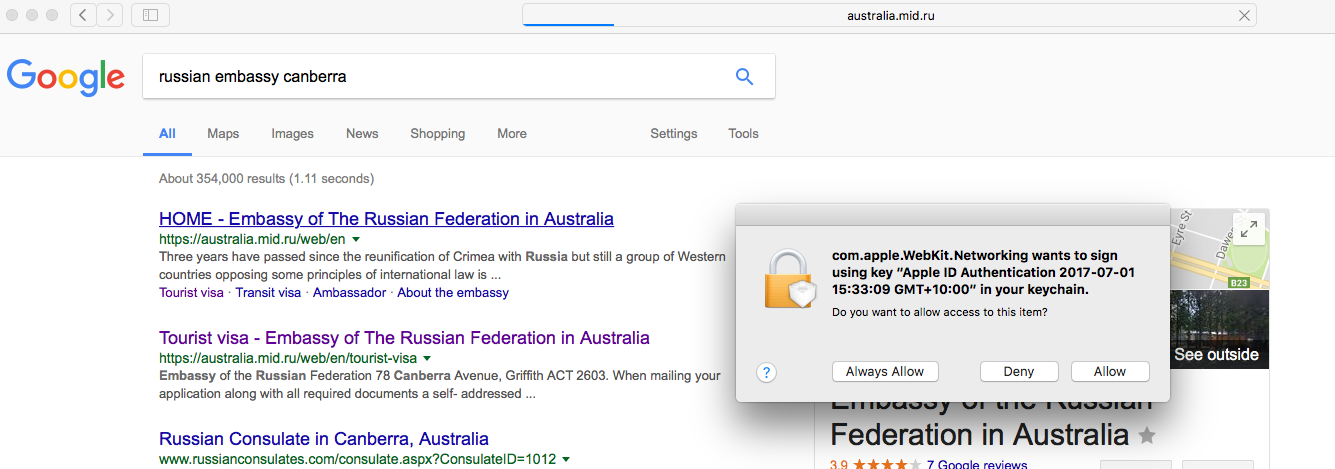Expand arrow beside russianconsulates.com URL
This screenshot has width=1335, height=469.
coord(566,460)
